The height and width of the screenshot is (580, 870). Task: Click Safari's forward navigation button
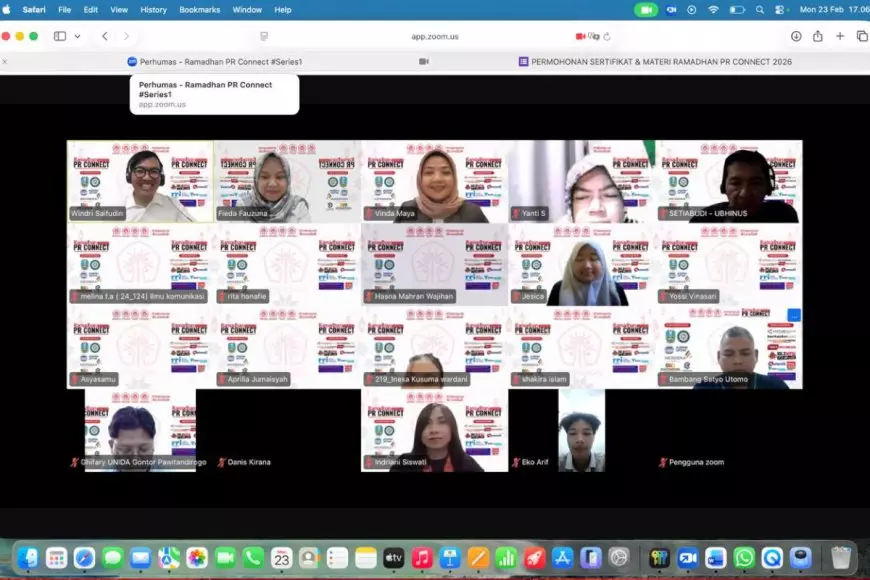click(x=126, y=36)
